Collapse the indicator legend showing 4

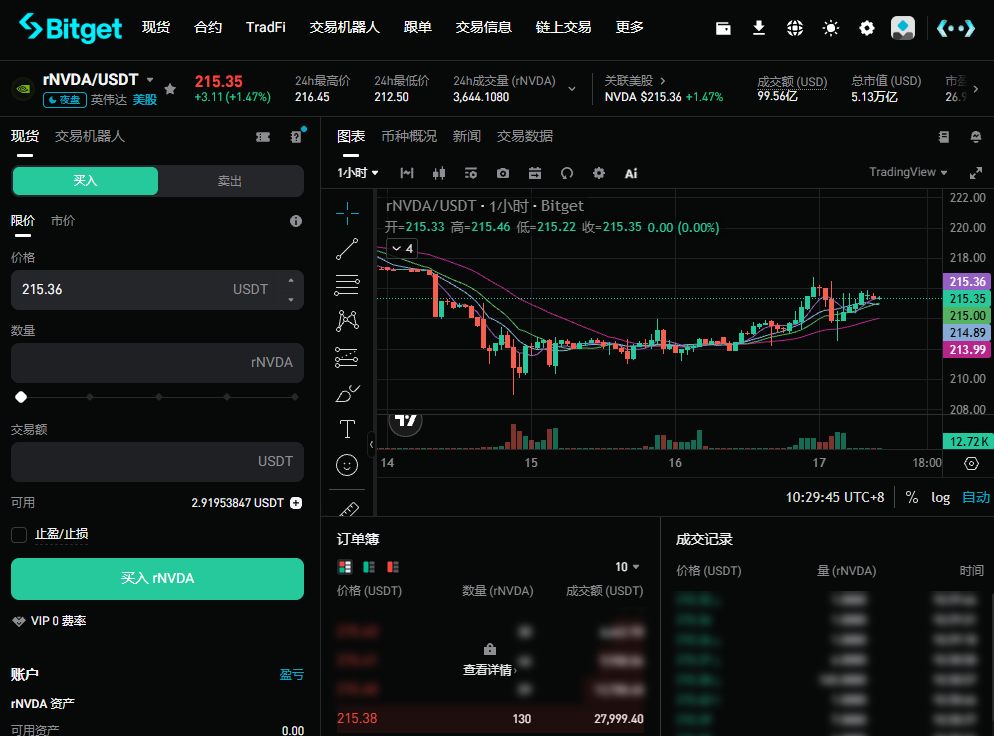coord(402,249)
